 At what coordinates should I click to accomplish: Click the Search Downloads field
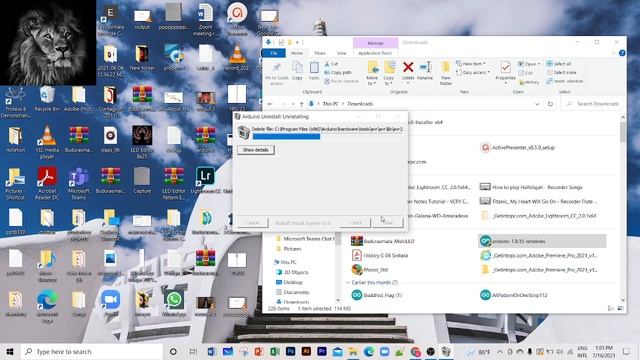click(593, 104)
